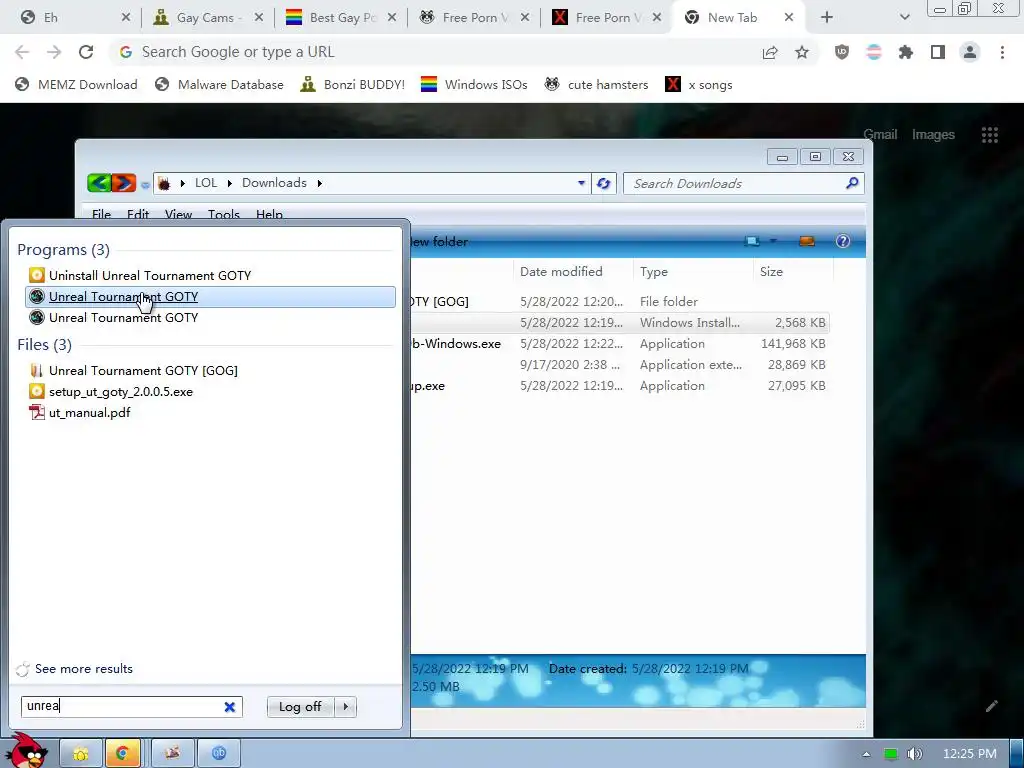The image size is (1024, 768).
Task: Open the Extensions puzzle icon
Action: coord(906,52)
